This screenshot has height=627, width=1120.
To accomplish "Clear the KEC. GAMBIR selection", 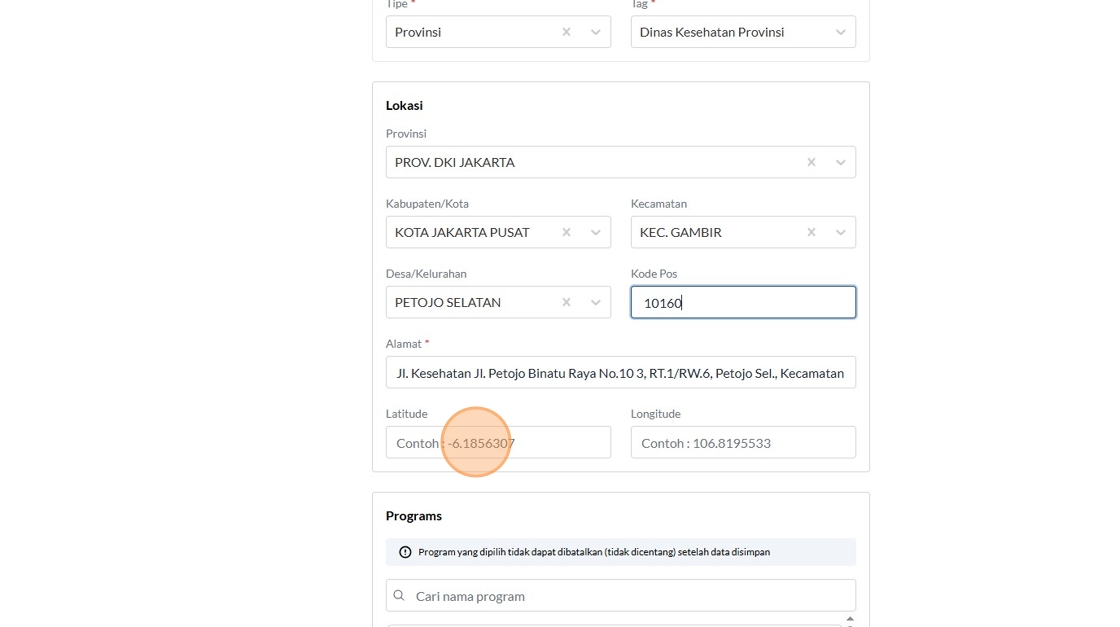I will (x=811, y=232).
